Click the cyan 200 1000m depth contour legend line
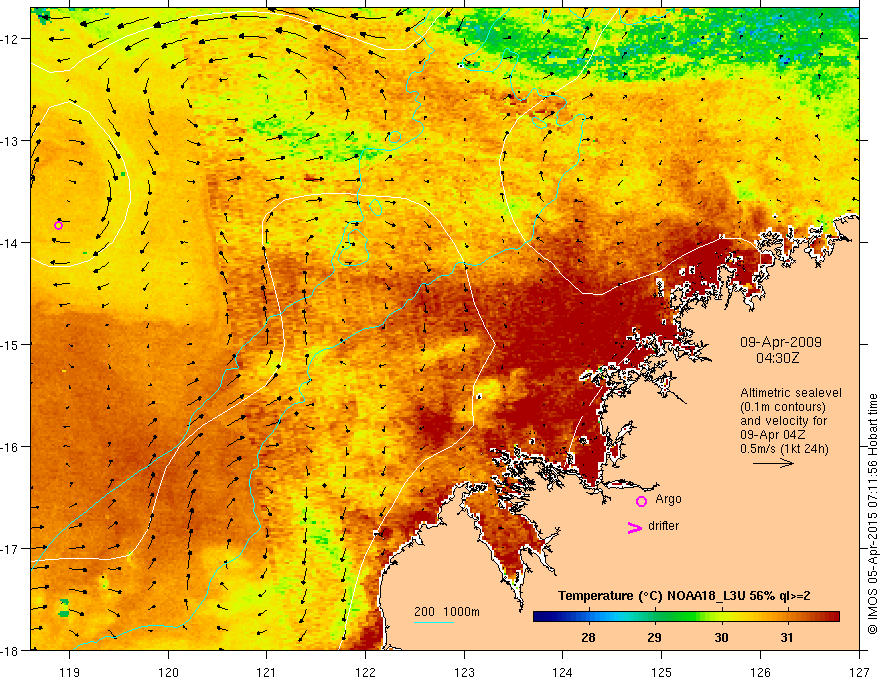This screenshot has height=680, width=880. point(434,622)
